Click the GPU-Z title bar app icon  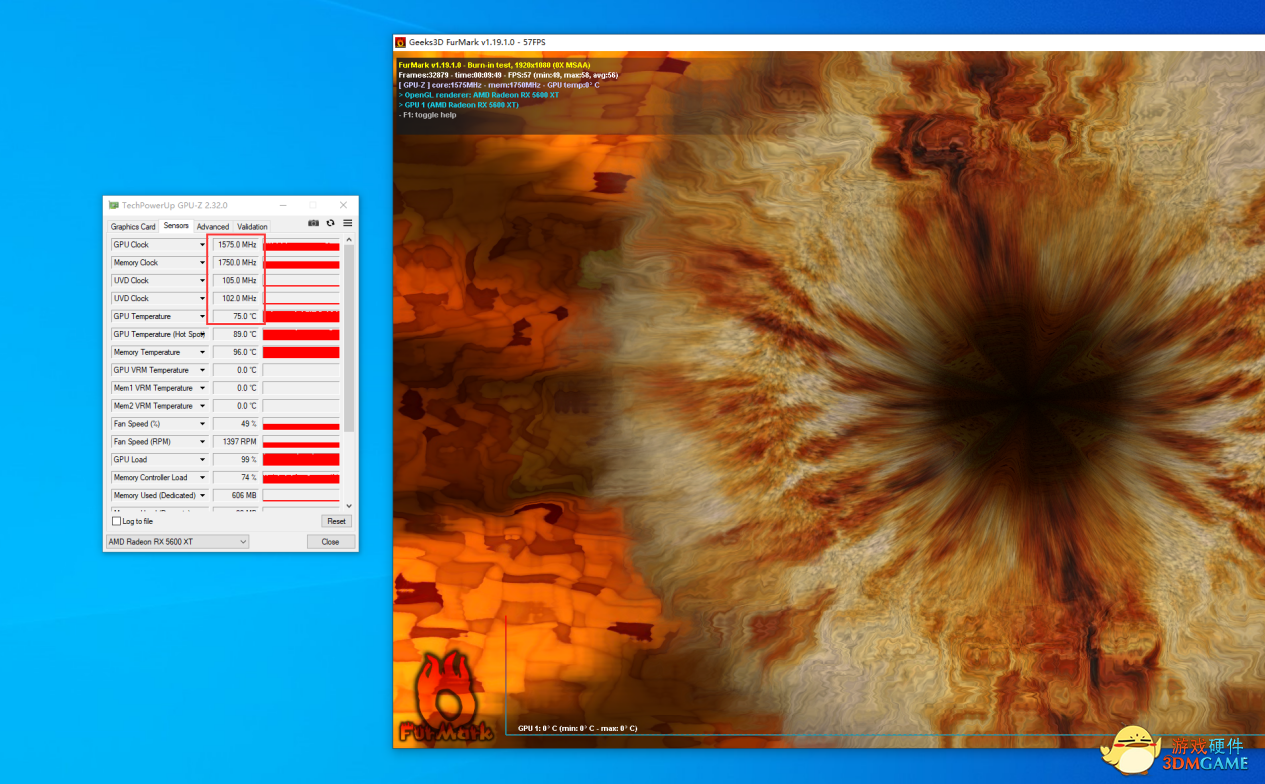point(114,205)
